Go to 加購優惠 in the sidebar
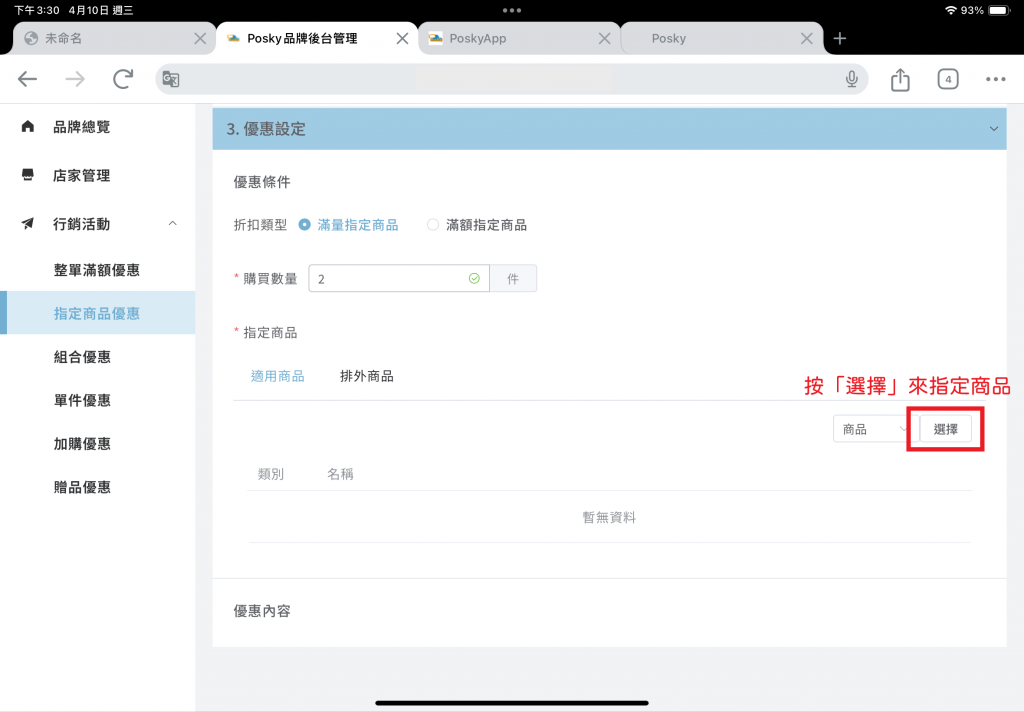Screen dimensions: 1024x712 pyautogui.click(x=82, y=444)
